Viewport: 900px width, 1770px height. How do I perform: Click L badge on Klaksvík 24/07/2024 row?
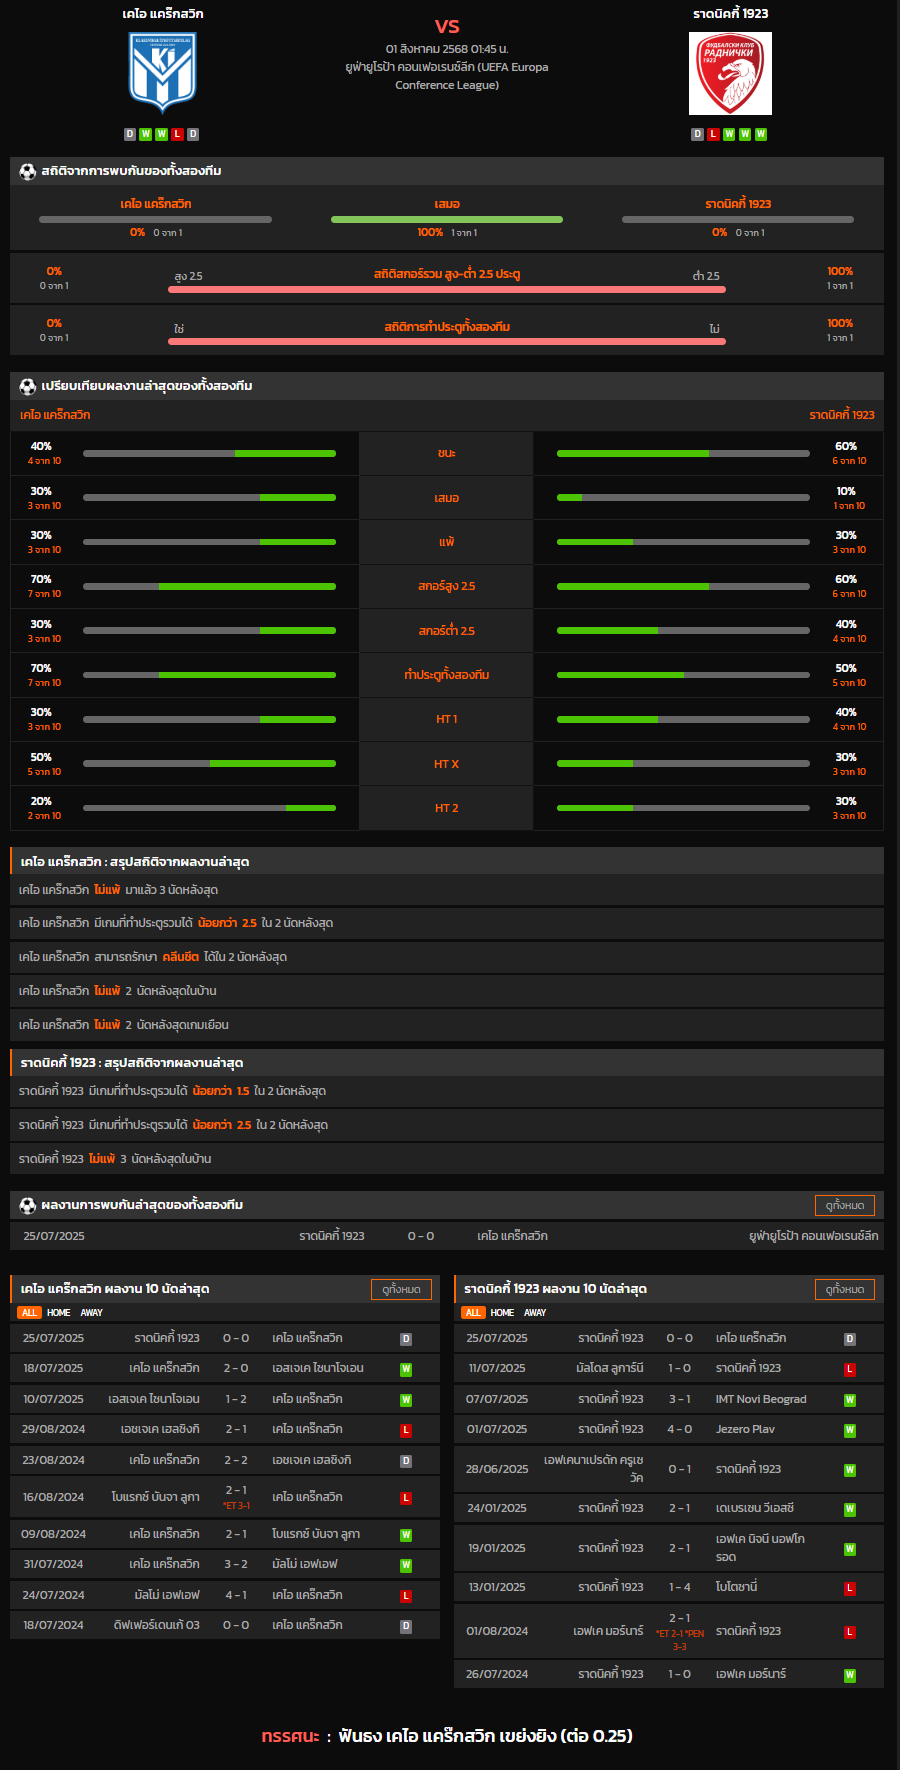[x=406, y=1596]
